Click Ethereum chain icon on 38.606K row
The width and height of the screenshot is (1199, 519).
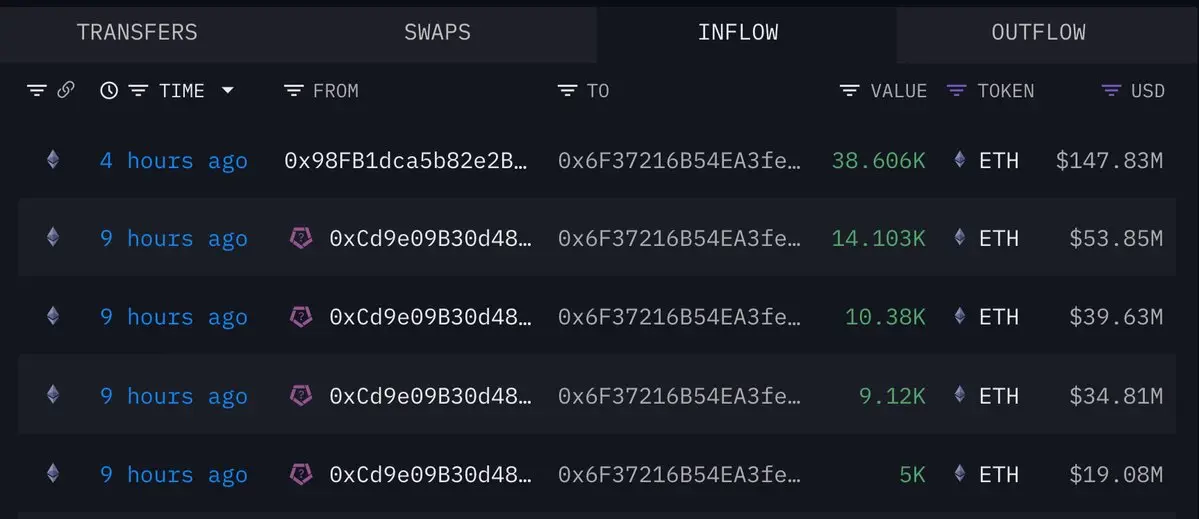coord(53,159)
